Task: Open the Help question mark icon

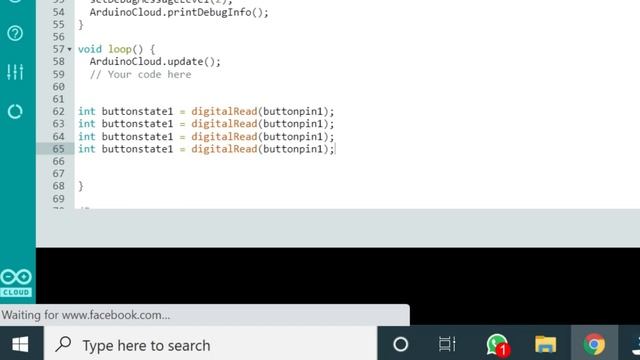Action: coord(15,33)
